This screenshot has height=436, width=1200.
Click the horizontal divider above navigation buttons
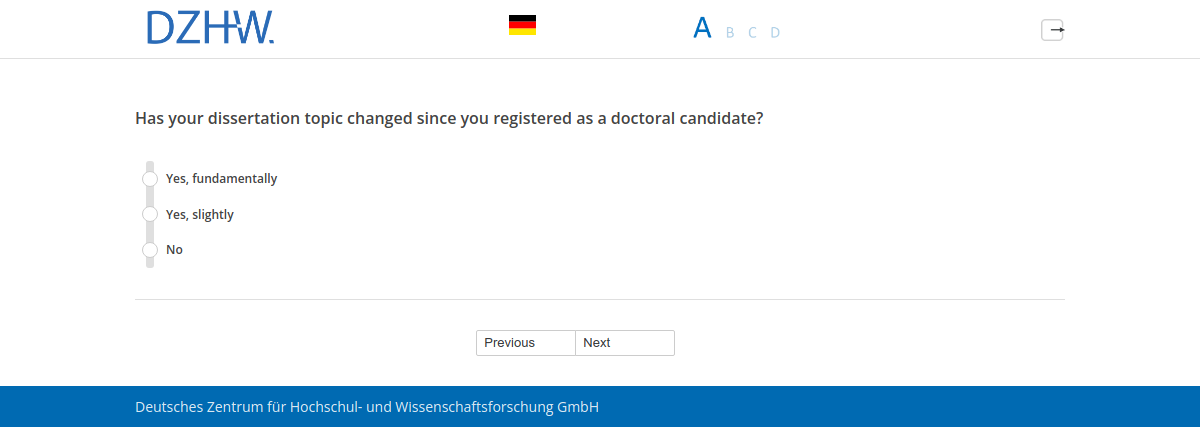[x=600, y=299]
